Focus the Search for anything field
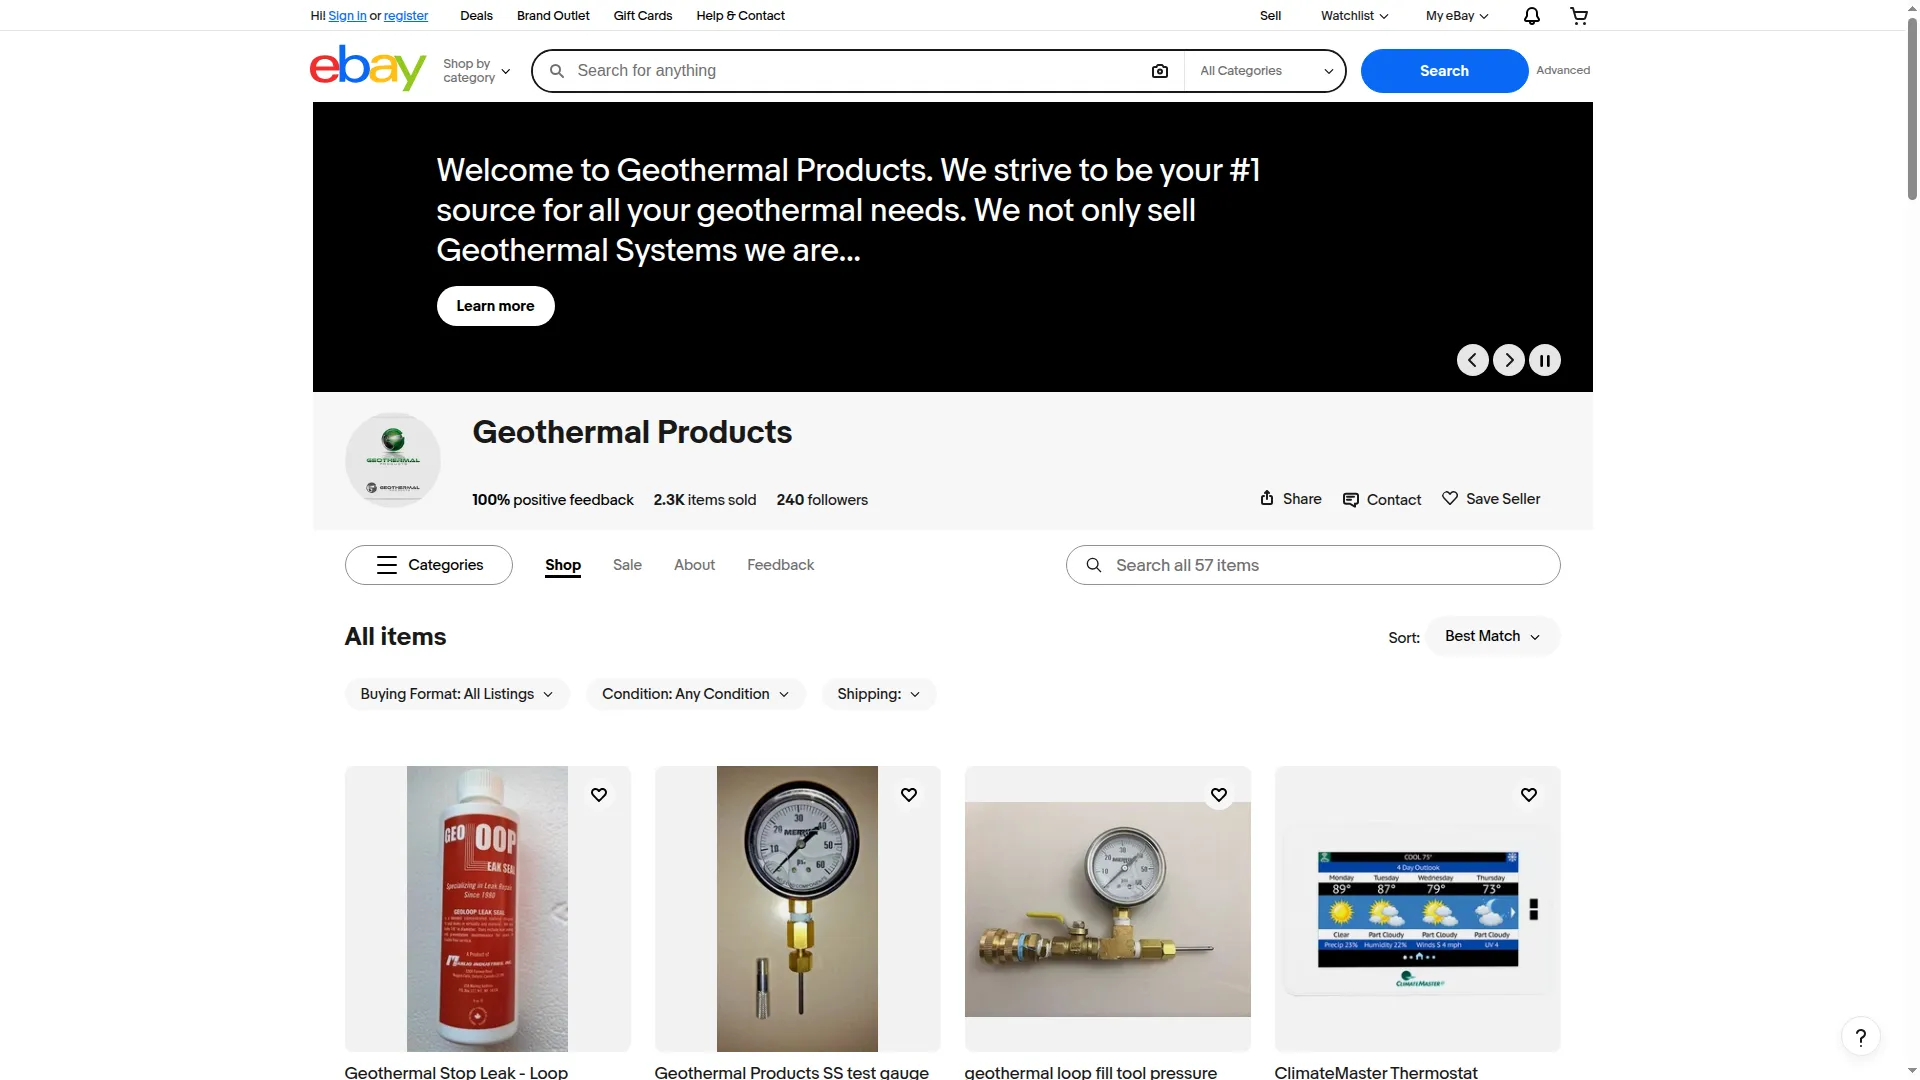The width and height of the screenshot is (1920, 1080). (x=858, y=71)
